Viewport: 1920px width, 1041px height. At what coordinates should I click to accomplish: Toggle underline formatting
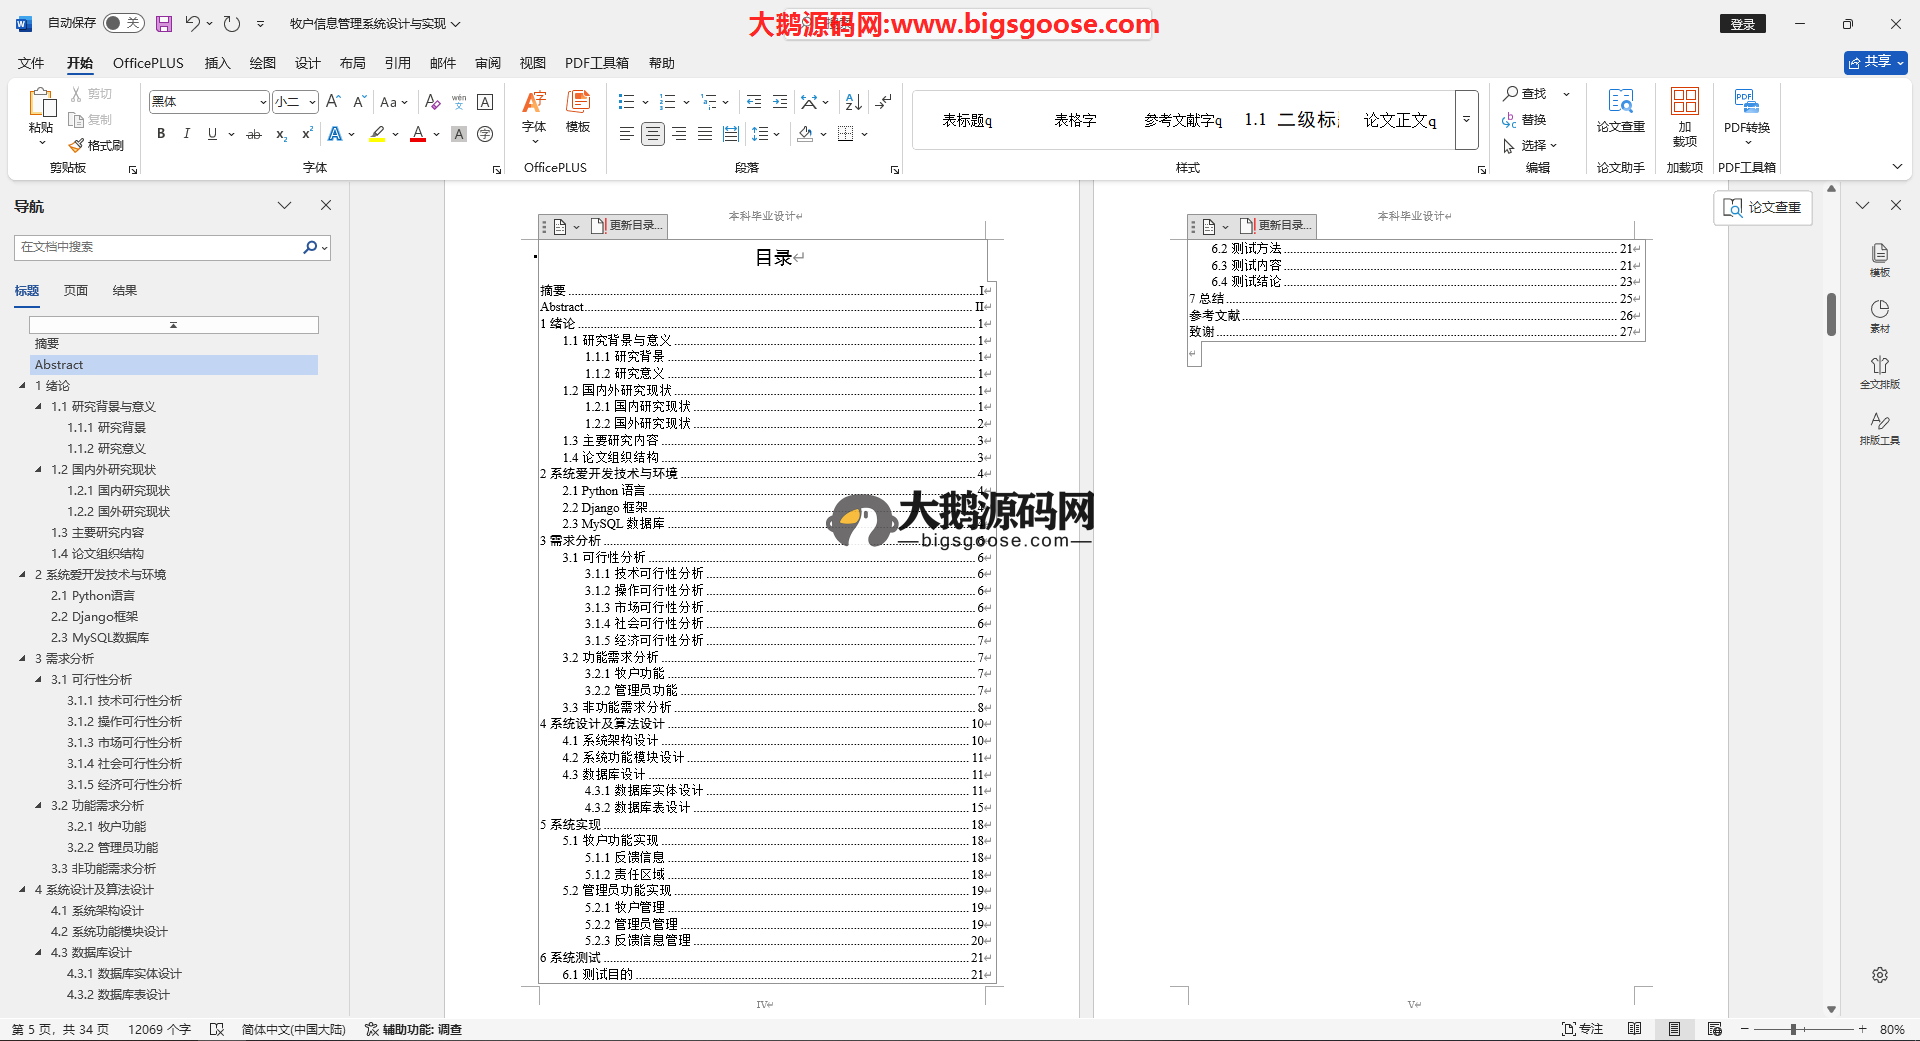coord(212,134)
